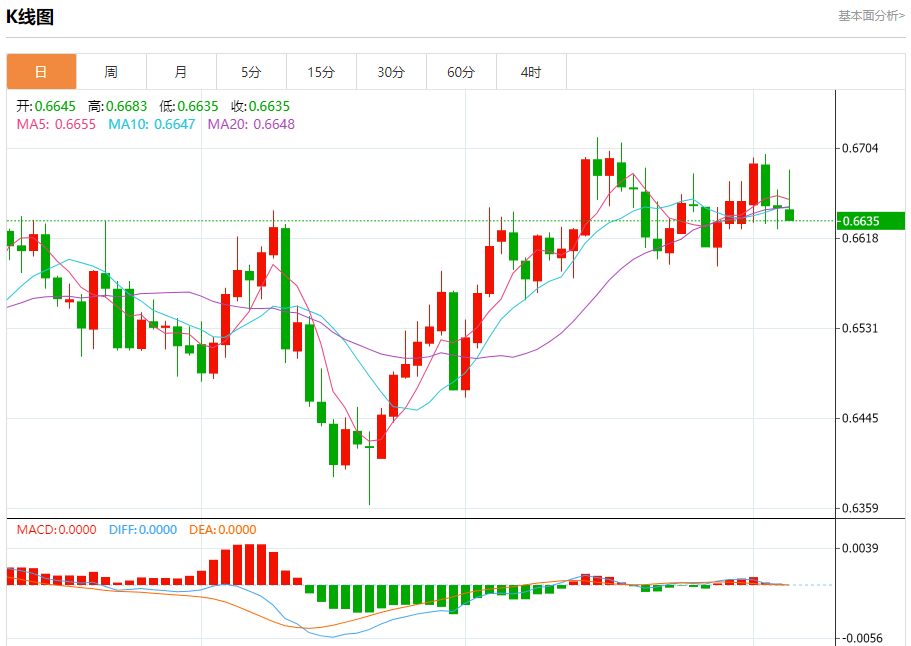The width and height of the screenshot is (911, 646).
Task: Open the 4时 interval tab
Action: pyautogui.click(x=531, y=72)
